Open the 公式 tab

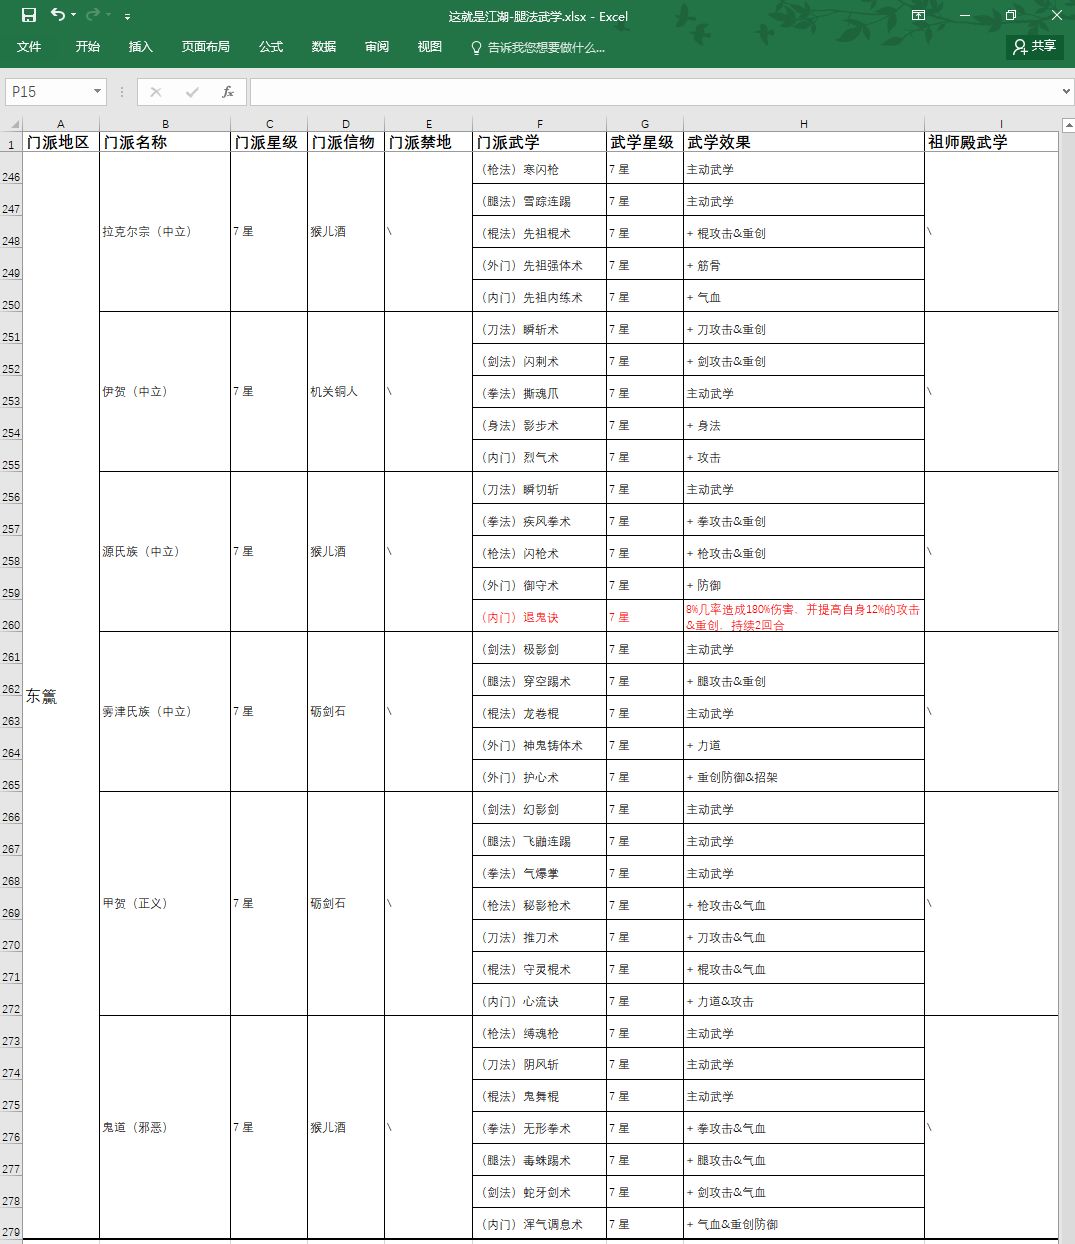[271, 47]
